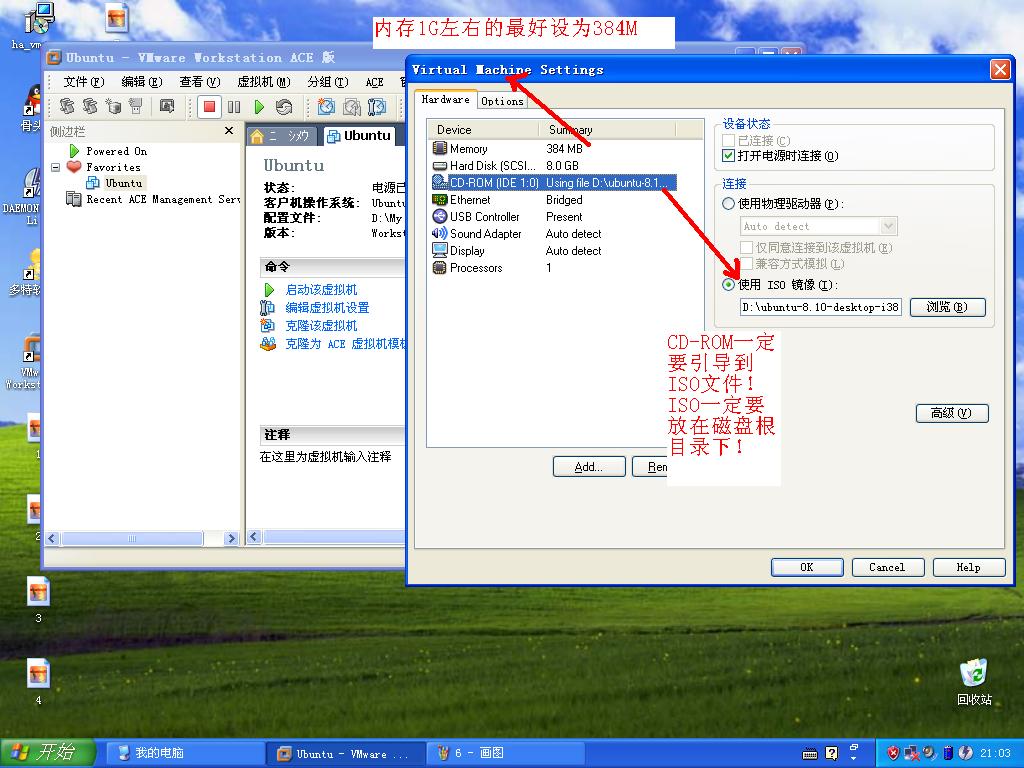Click the 浏览 (Browse) button
Screen dimensions: 1024x768
(x=947, y=307)
